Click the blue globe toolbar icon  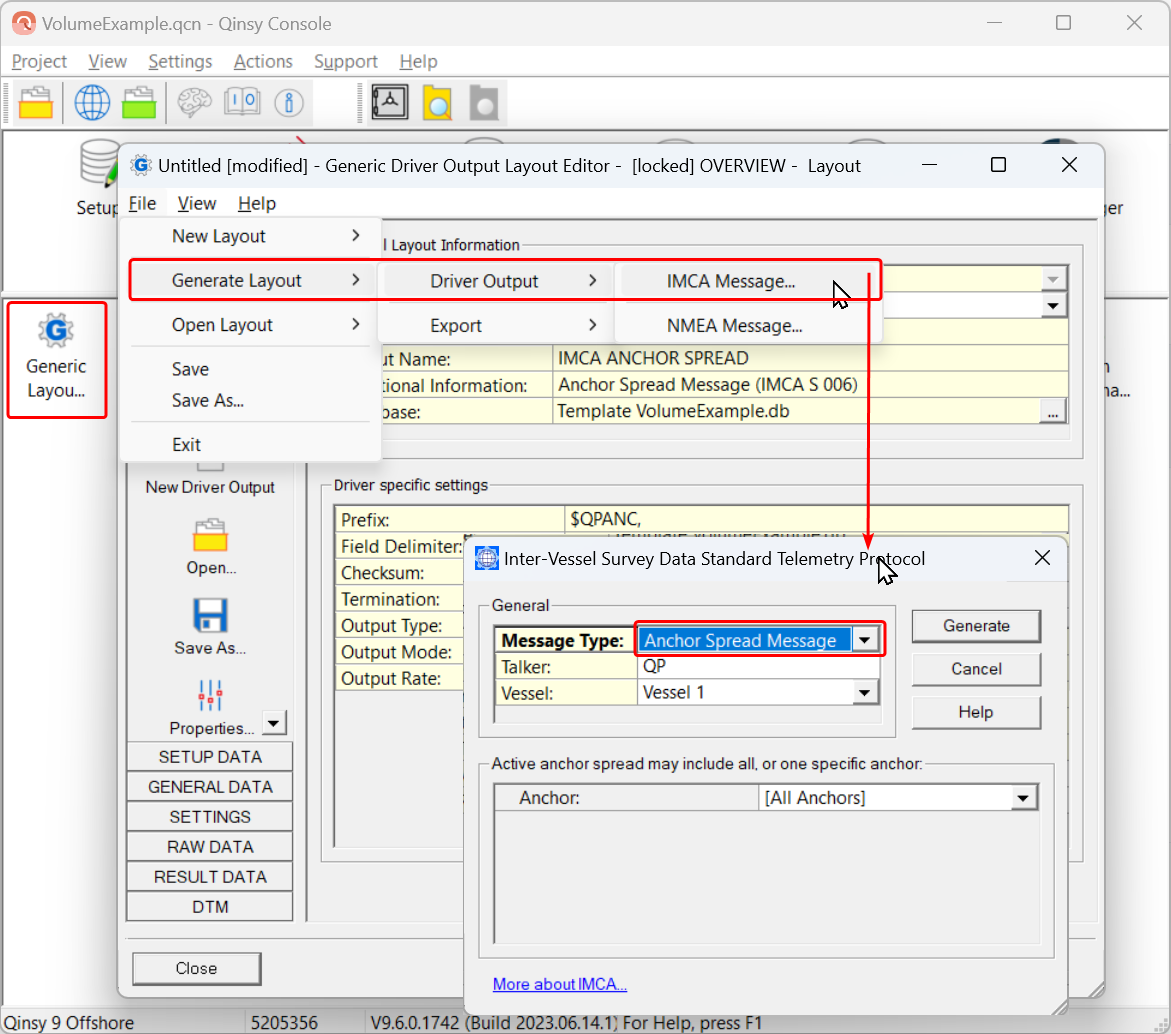point(92,102)
